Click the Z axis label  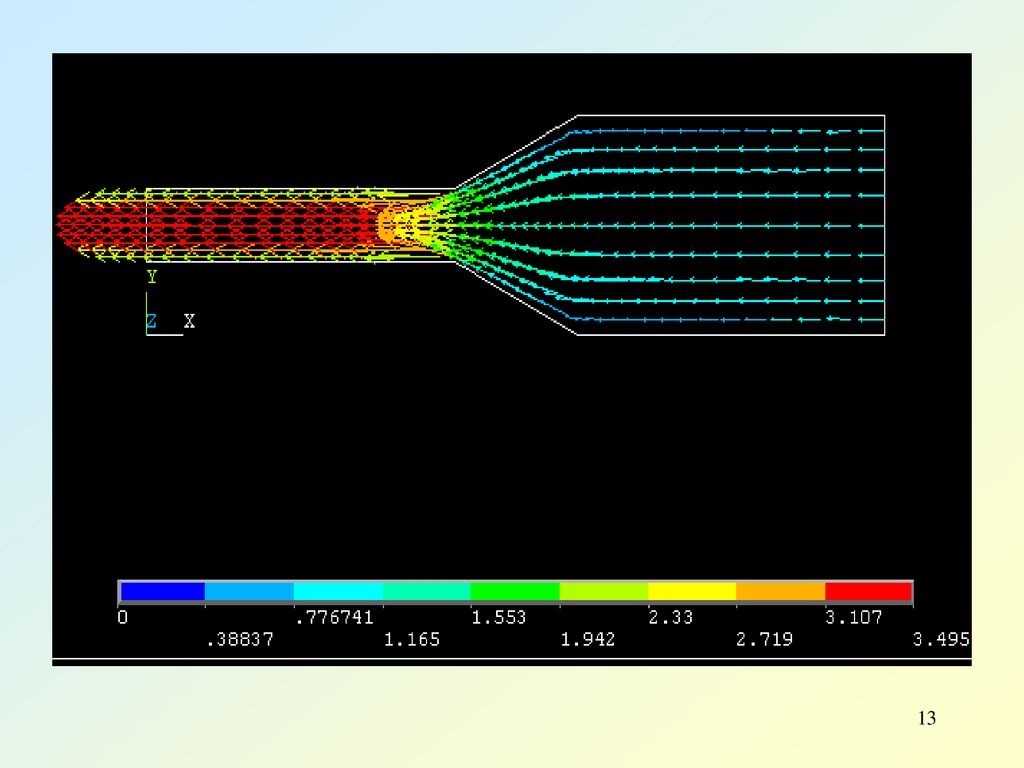coord(152,321)
